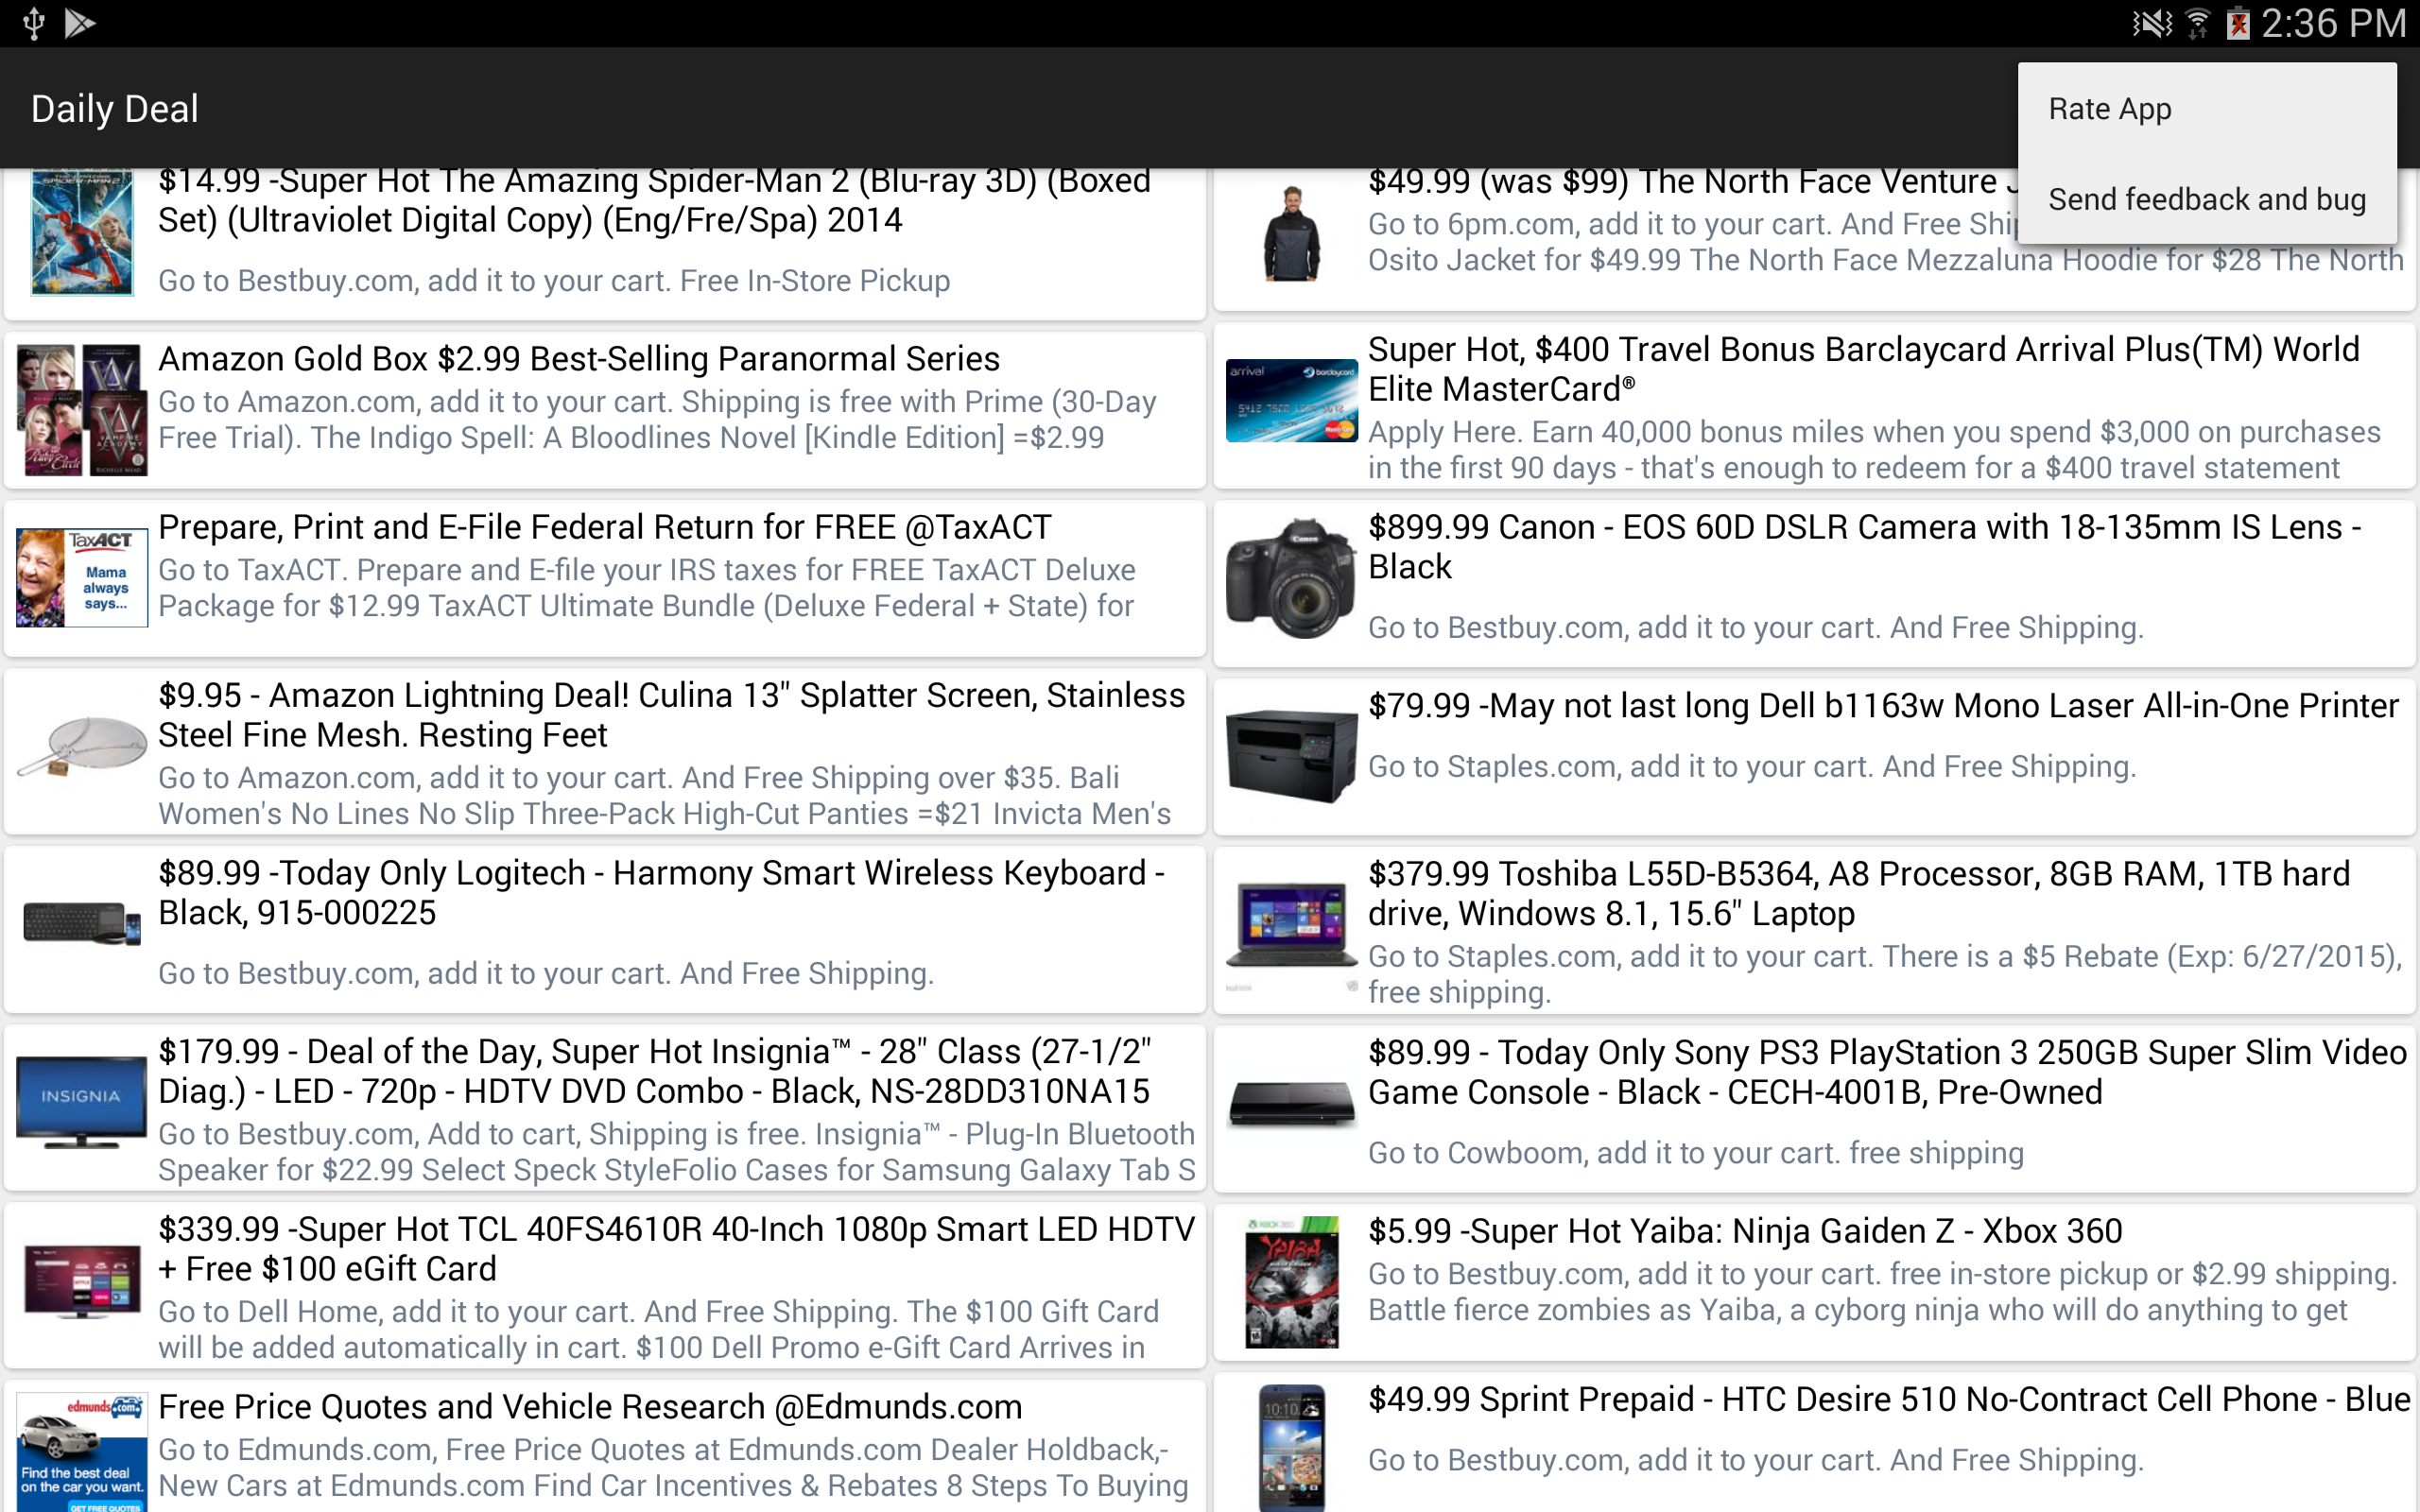Open the Spider-Man 2 Blu-ray thumbnail

(81, 233)
